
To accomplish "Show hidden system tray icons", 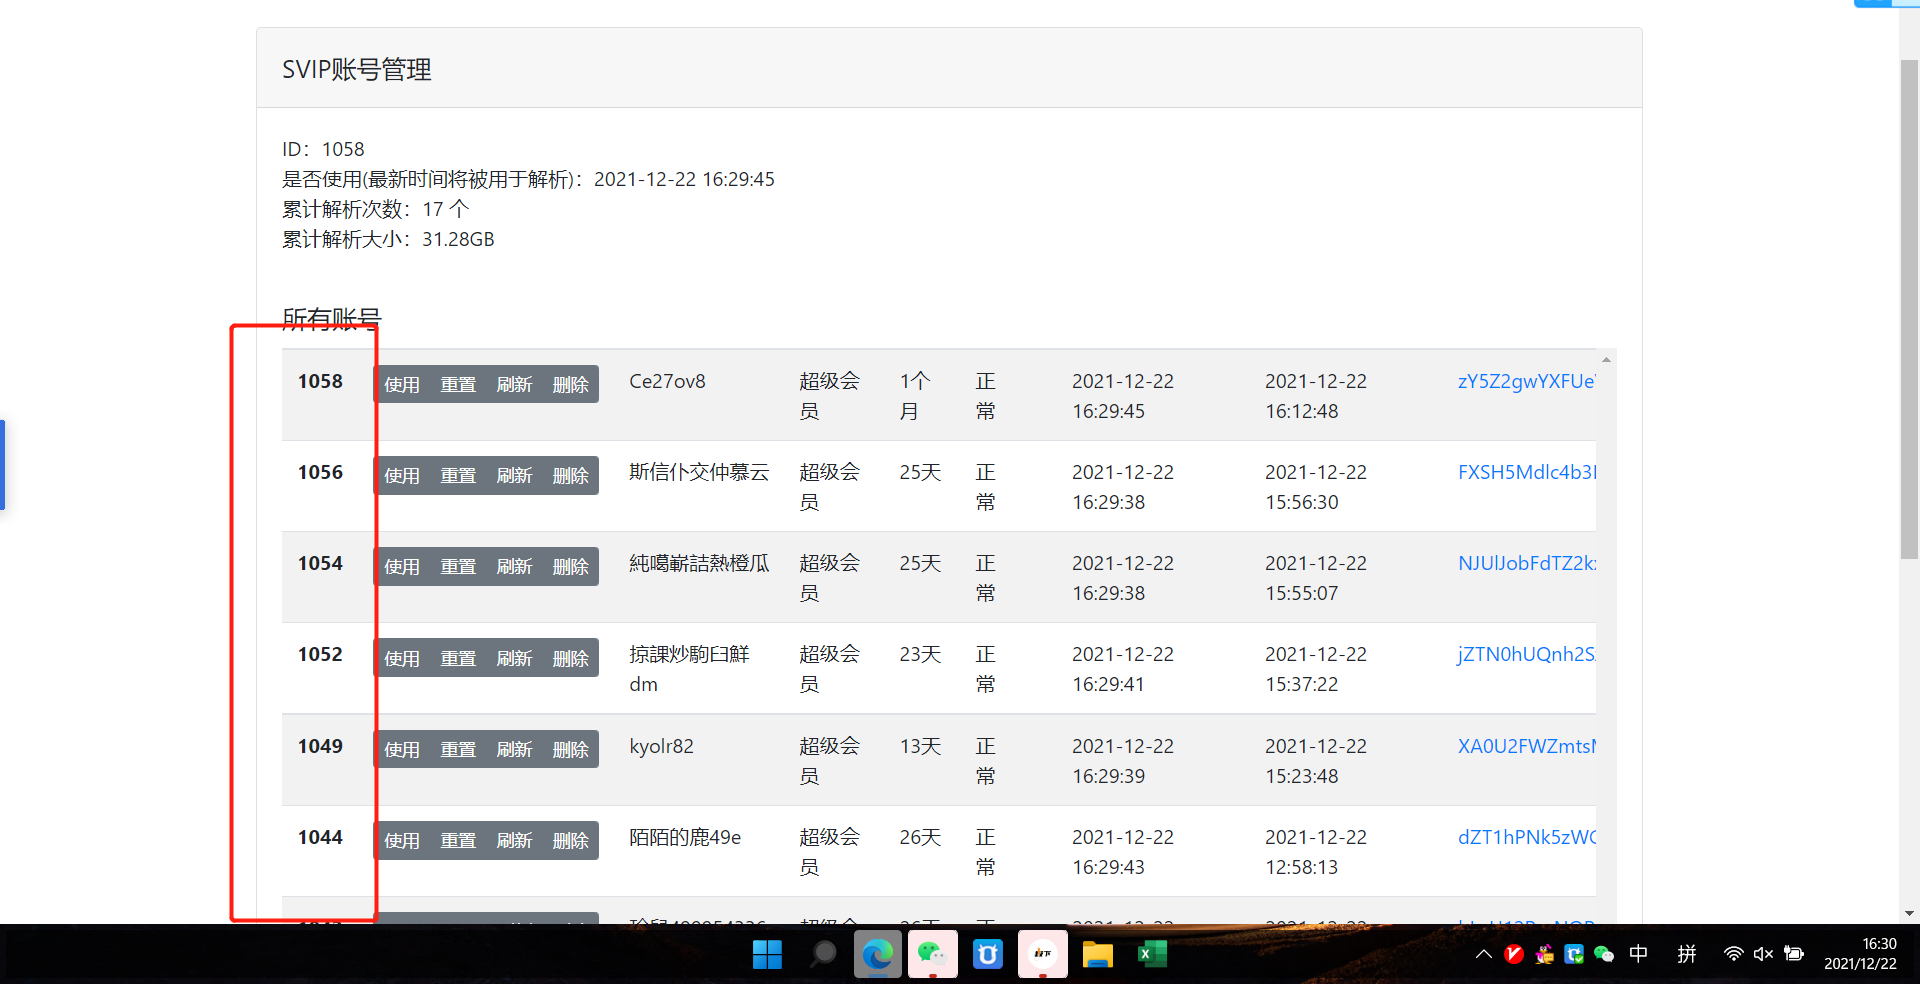I will [1484, 954].
